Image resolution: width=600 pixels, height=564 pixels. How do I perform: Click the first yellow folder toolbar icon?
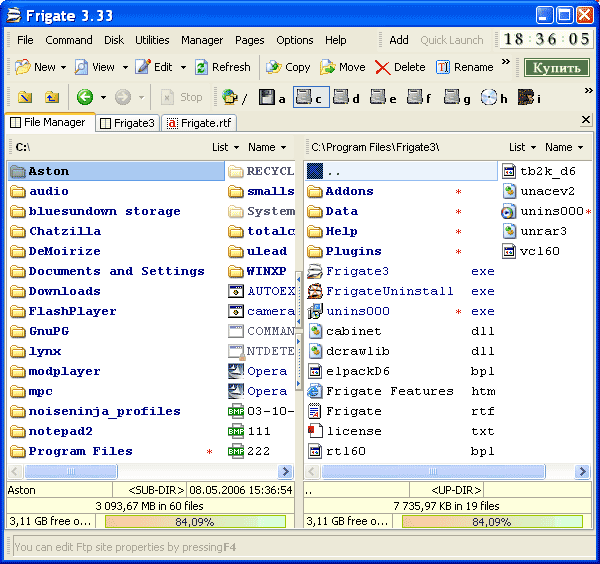[25, 97]
